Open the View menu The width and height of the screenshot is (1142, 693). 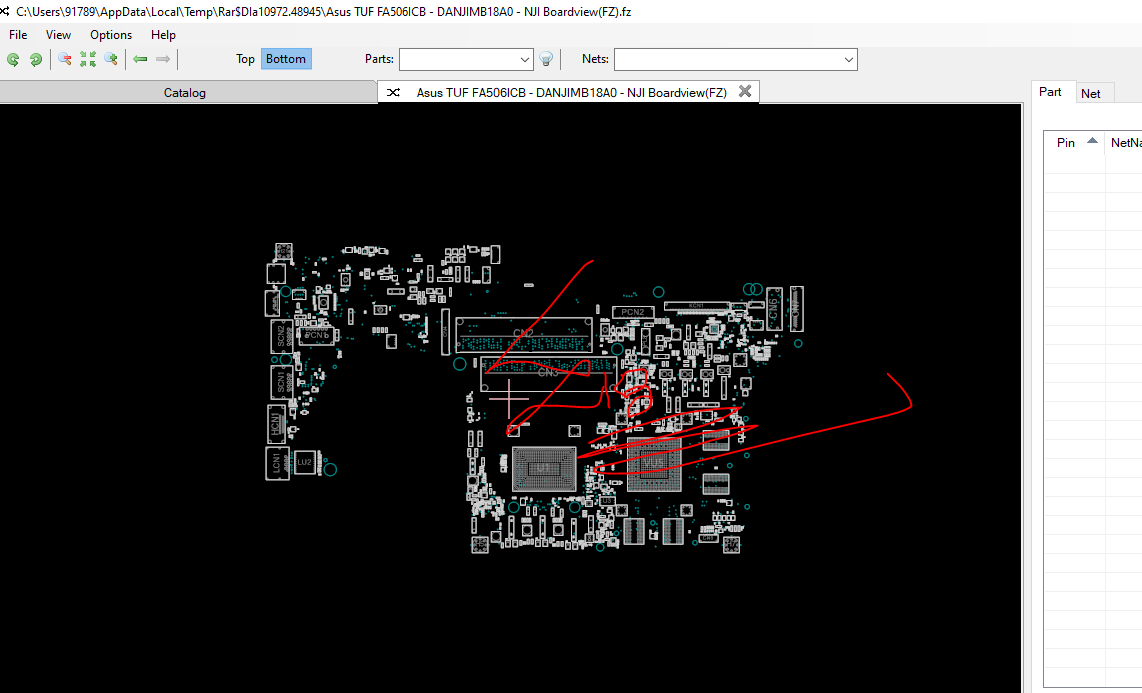[58, 35]
